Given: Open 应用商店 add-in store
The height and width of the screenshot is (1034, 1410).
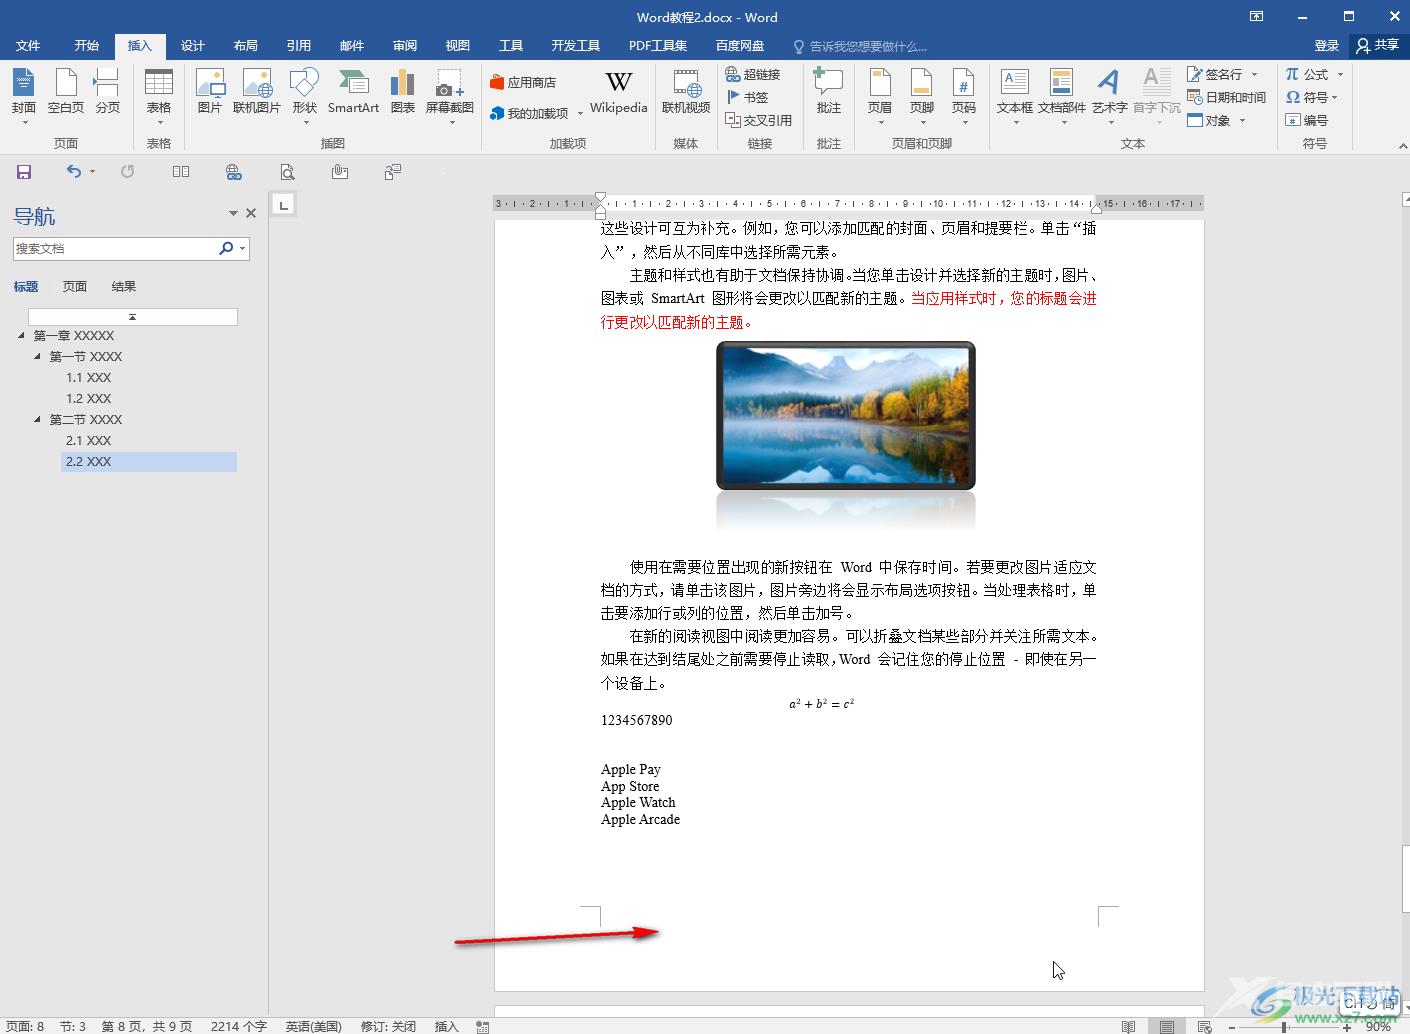Looking at the screenshot, I should click(x=523, y=83).
